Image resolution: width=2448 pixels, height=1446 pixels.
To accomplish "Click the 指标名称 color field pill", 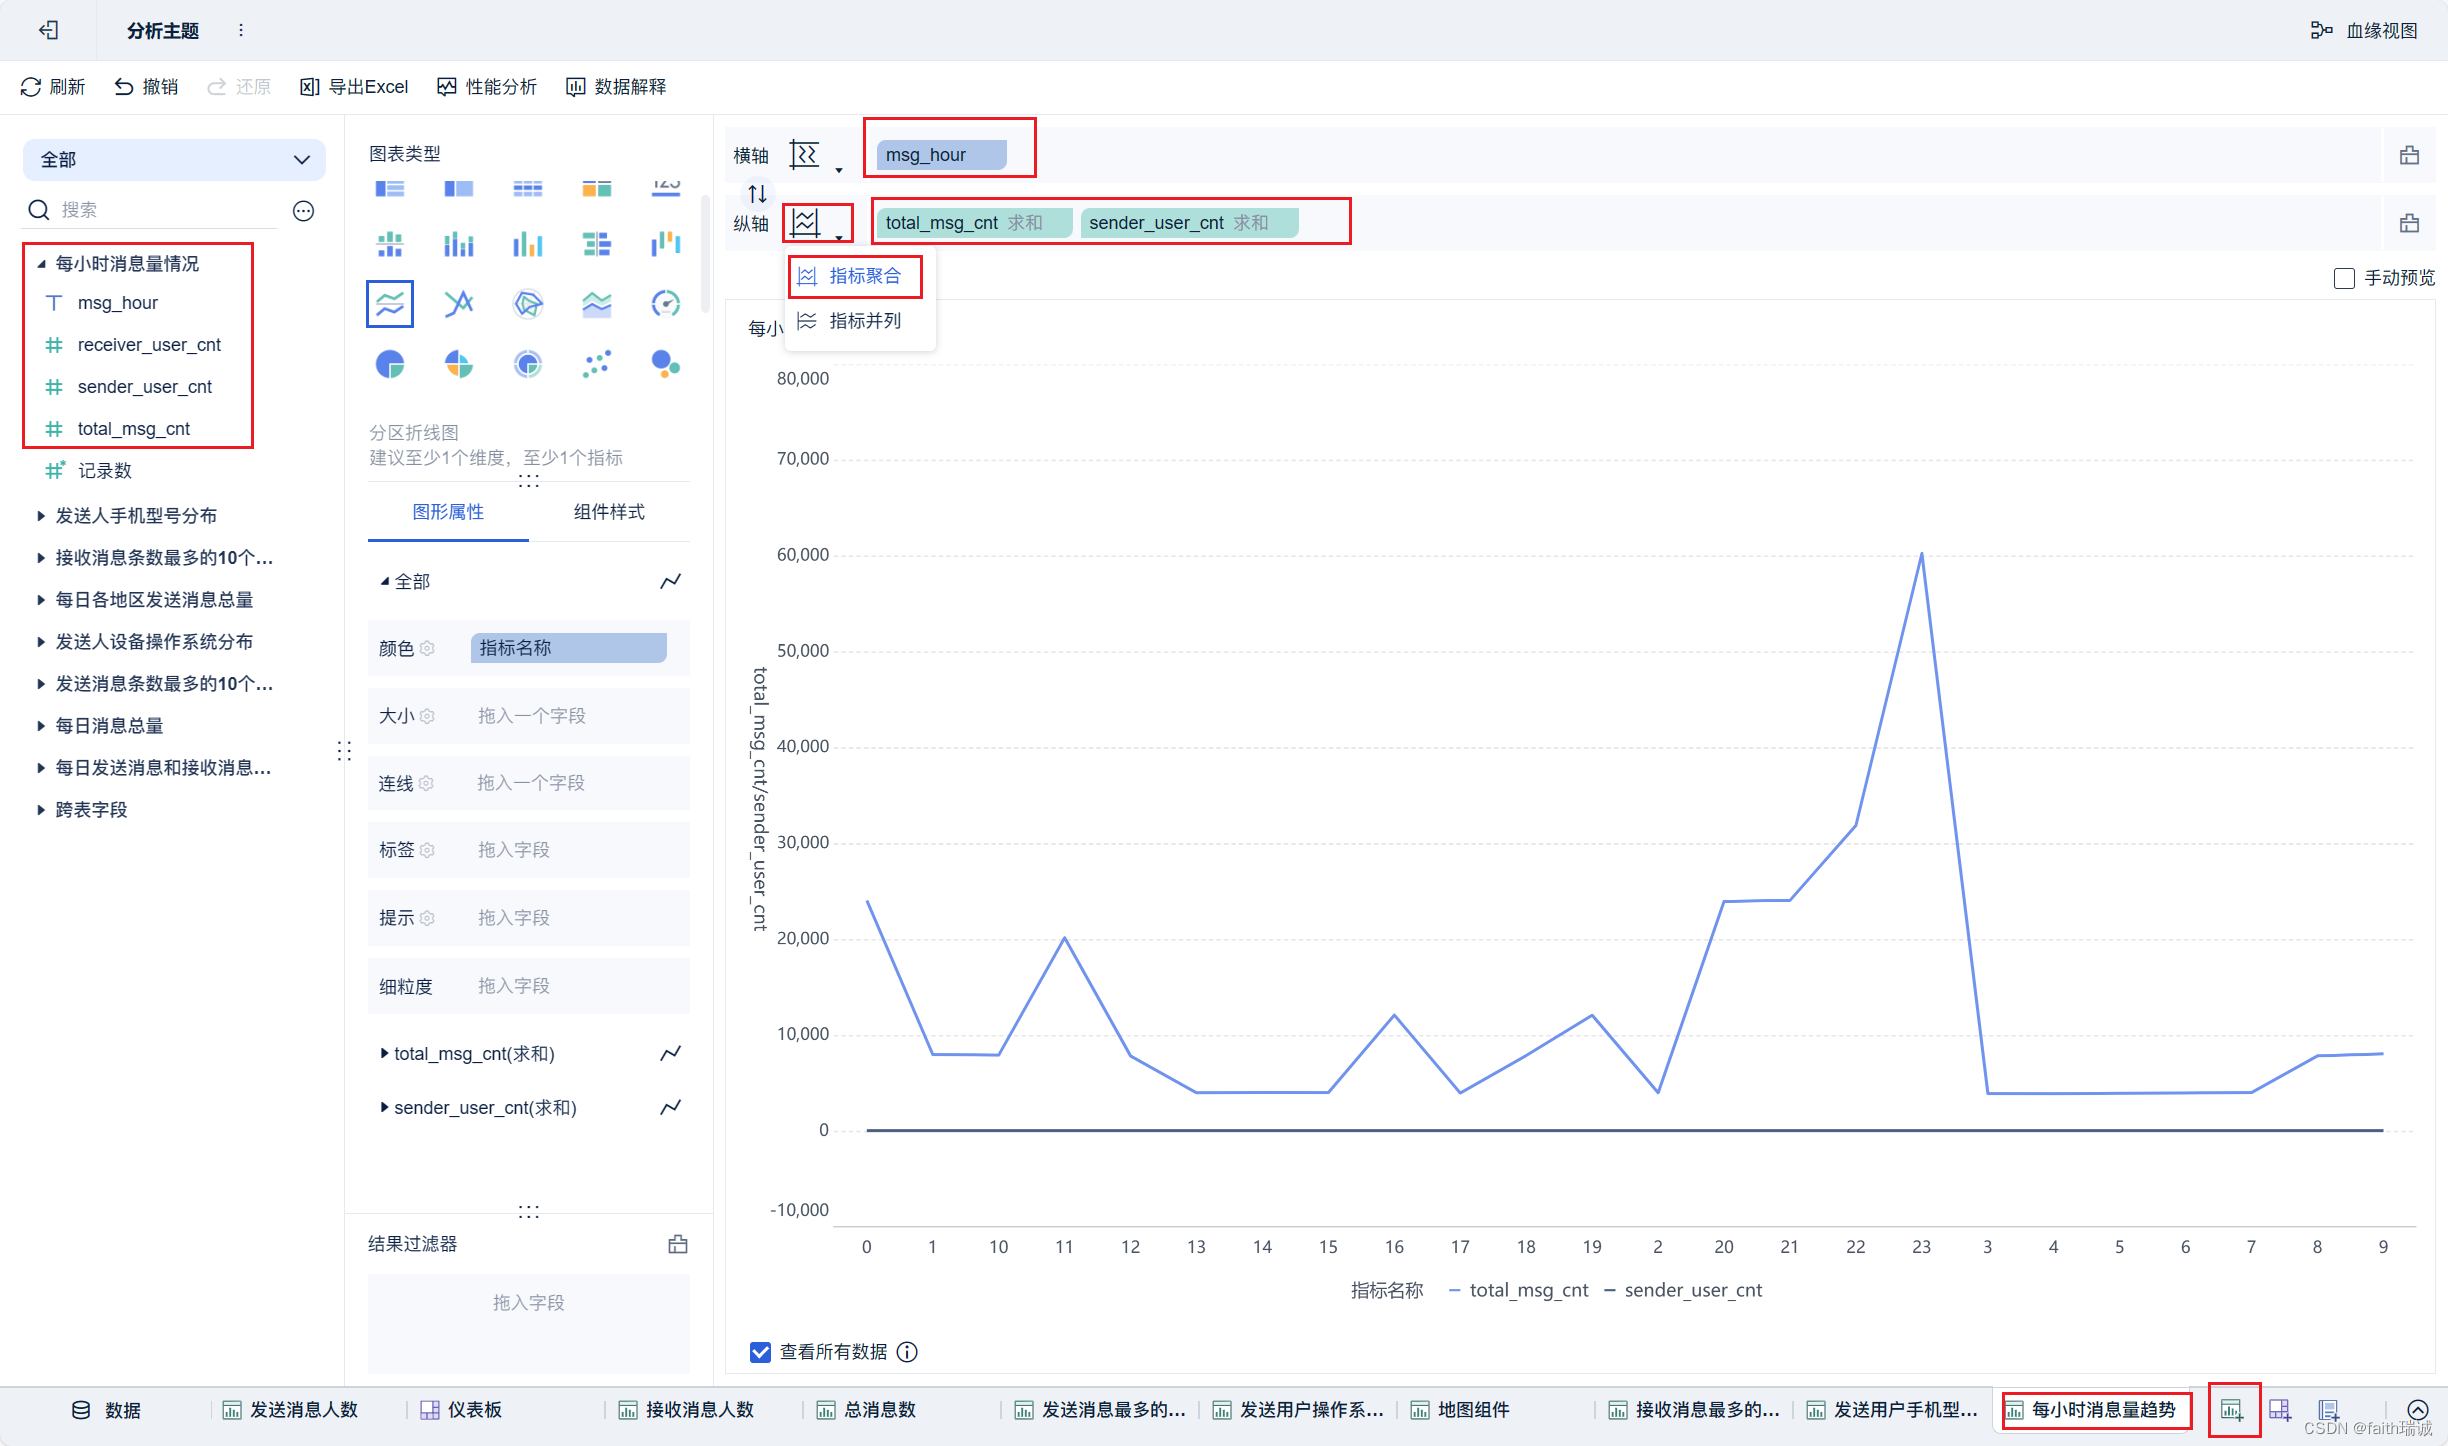I will coord(568,648).
